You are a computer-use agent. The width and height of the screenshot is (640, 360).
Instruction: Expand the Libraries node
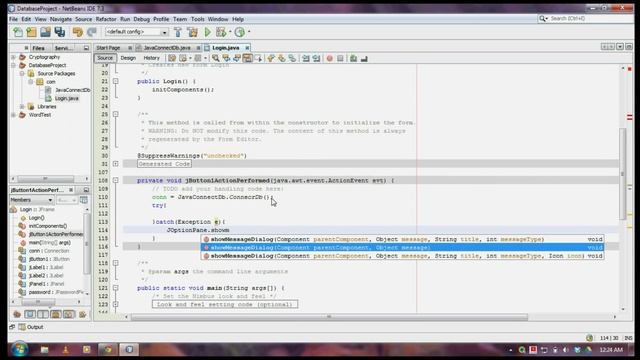pos(22,107)
